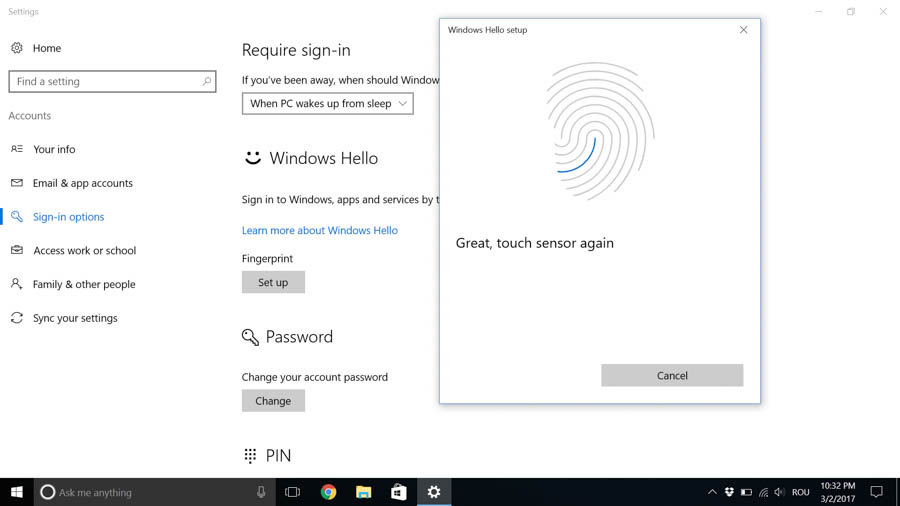Viewport: 900px width, 506px height.
Task: Click the Your info person icon
Action: [17, 149]
